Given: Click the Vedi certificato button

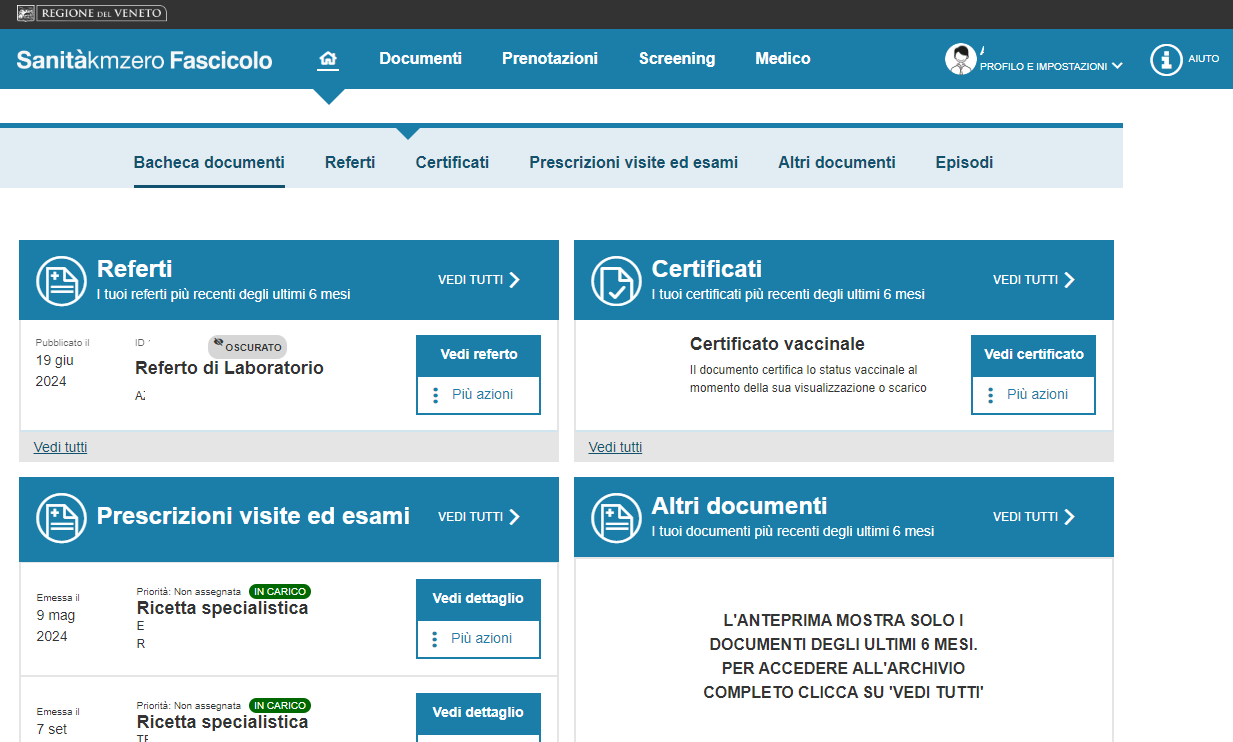Looking at the screenshot, I should [x=1033, y=355].
